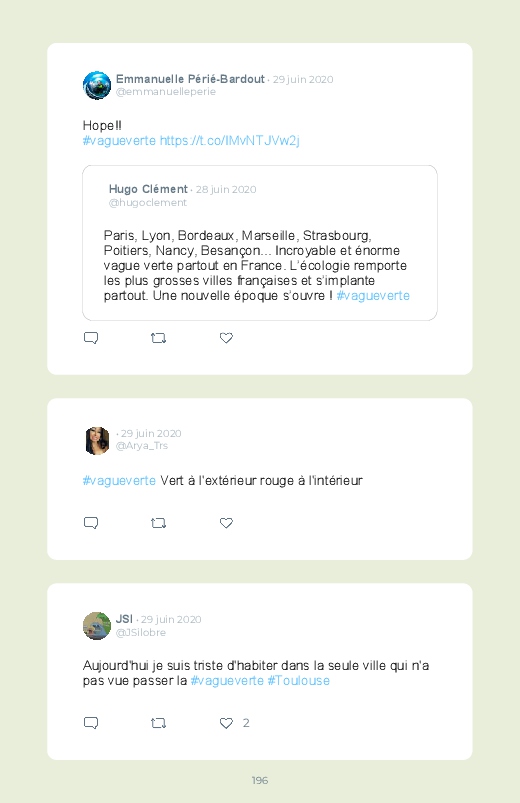The image size is (520, 803).
Task: Retweet the @Arya_Trs tweet
Action: 158,523
